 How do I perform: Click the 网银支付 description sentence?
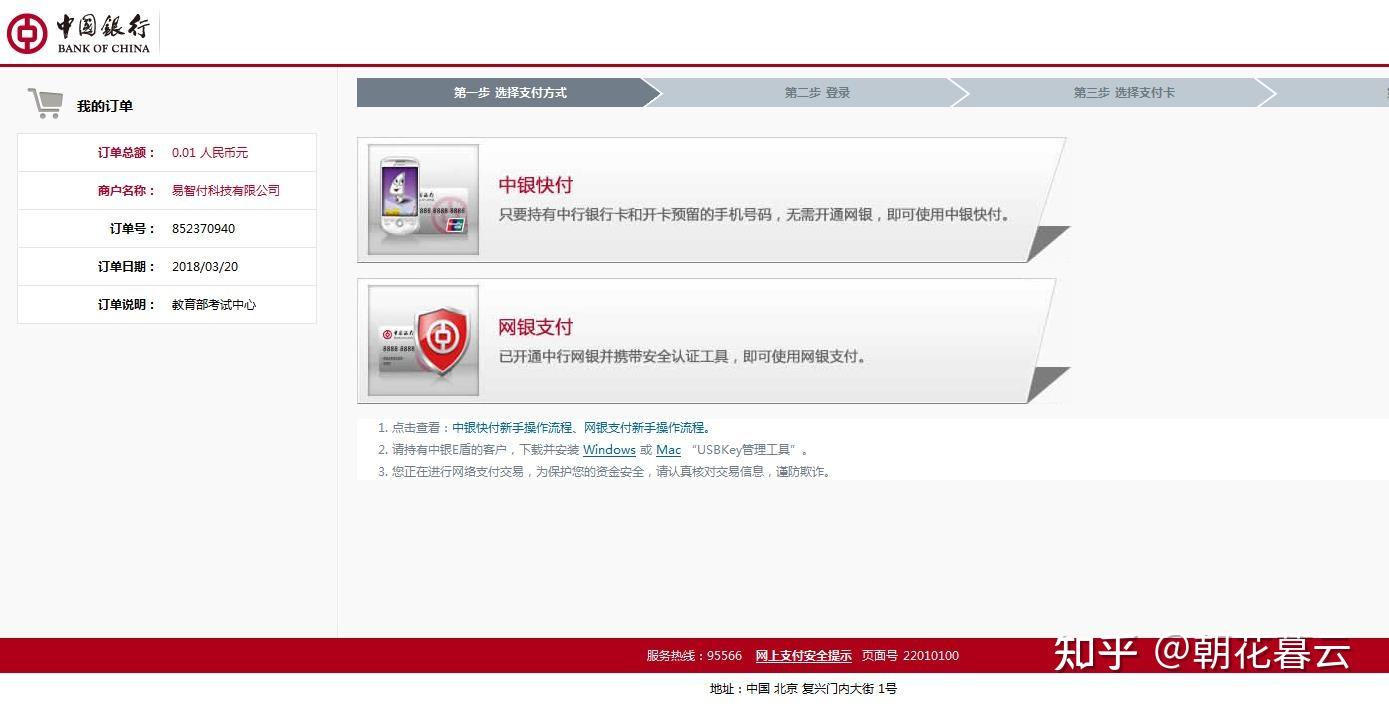point(683,357)
